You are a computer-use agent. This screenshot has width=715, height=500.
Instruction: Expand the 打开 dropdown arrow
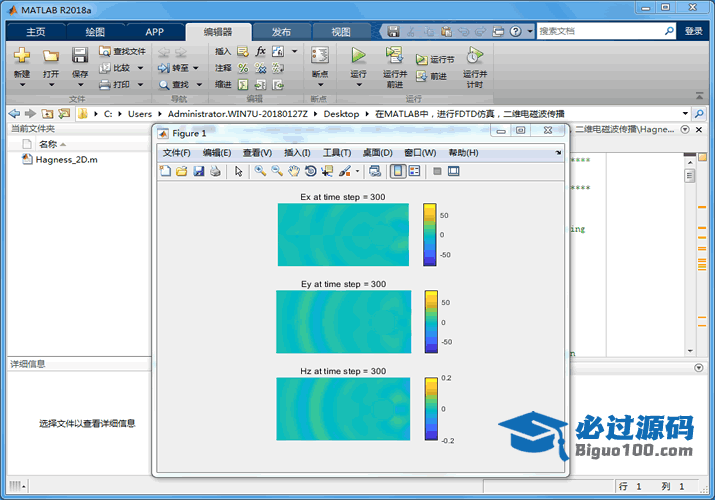coord(51,85)
